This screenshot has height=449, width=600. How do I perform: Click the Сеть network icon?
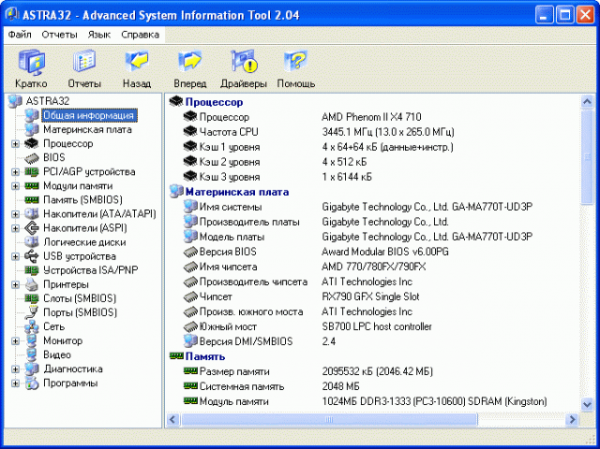pyautogui.click(x=32, y=327)
